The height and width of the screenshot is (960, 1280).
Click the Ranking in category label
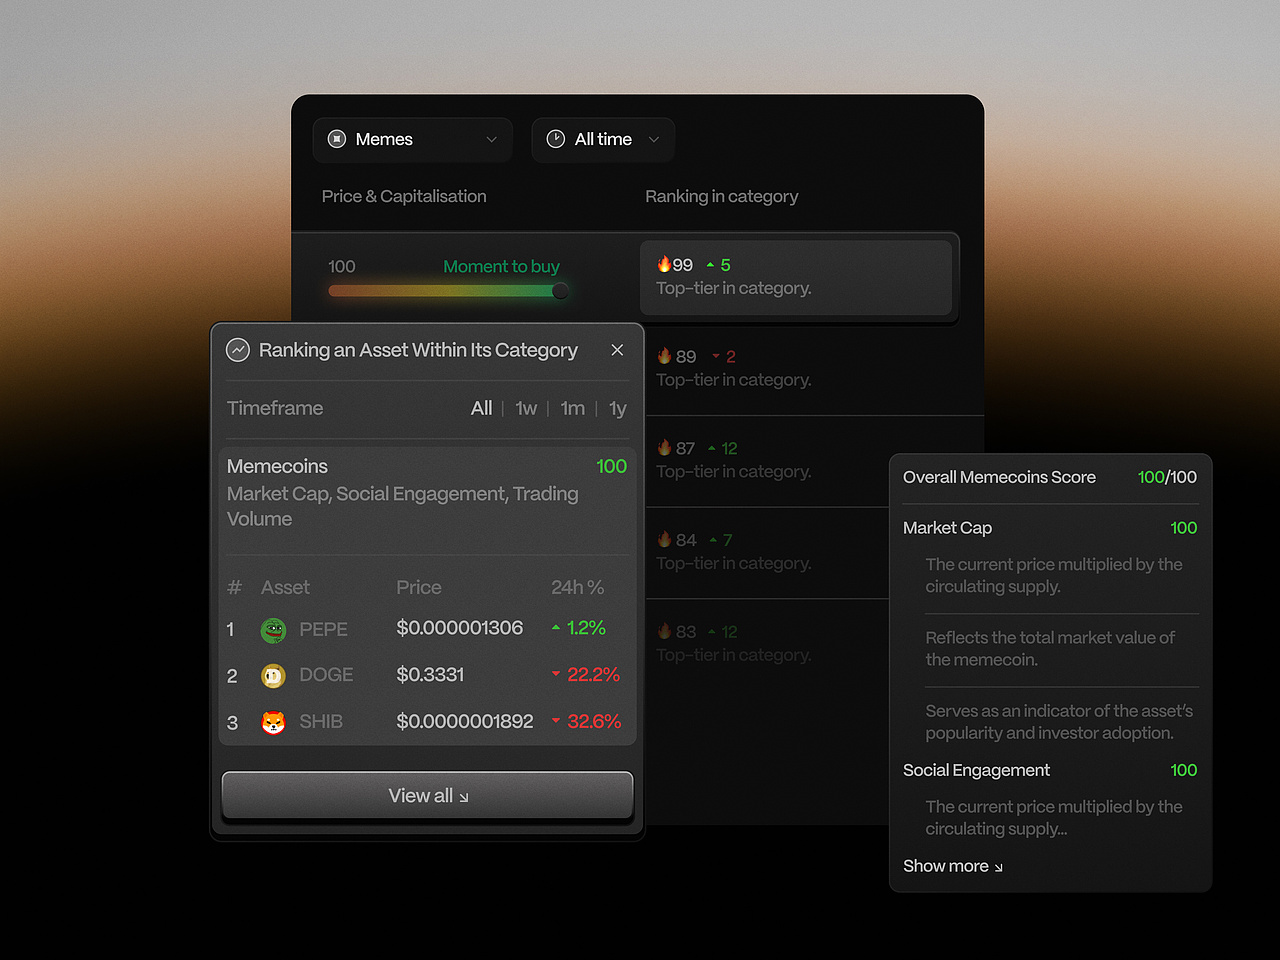tap(721, 197)
